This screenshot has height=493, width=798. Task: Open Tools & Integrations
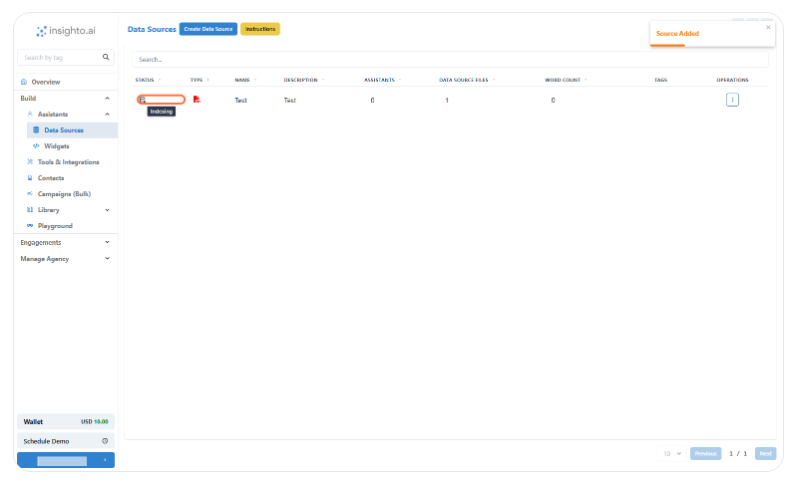coord(68,162)
